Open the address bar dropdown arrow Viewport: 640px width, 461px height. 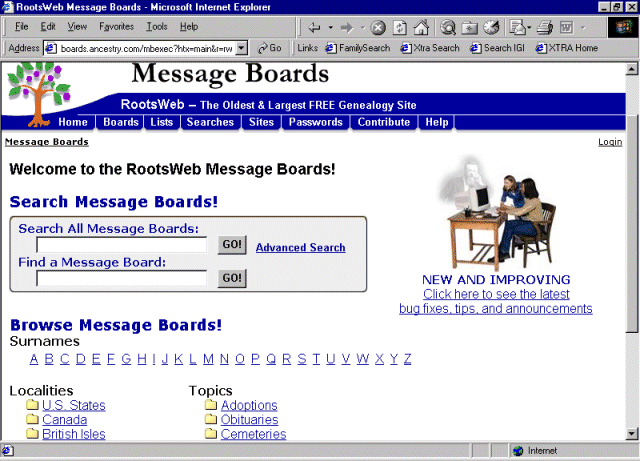242,48
